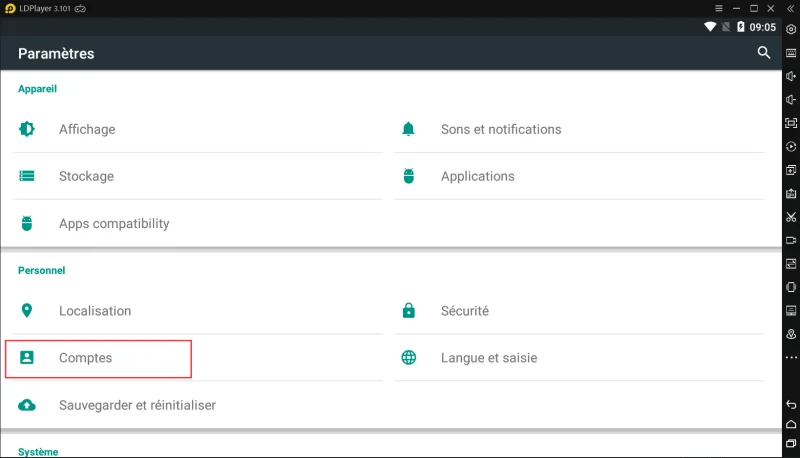Open Applications settings

tap(579, 176)
